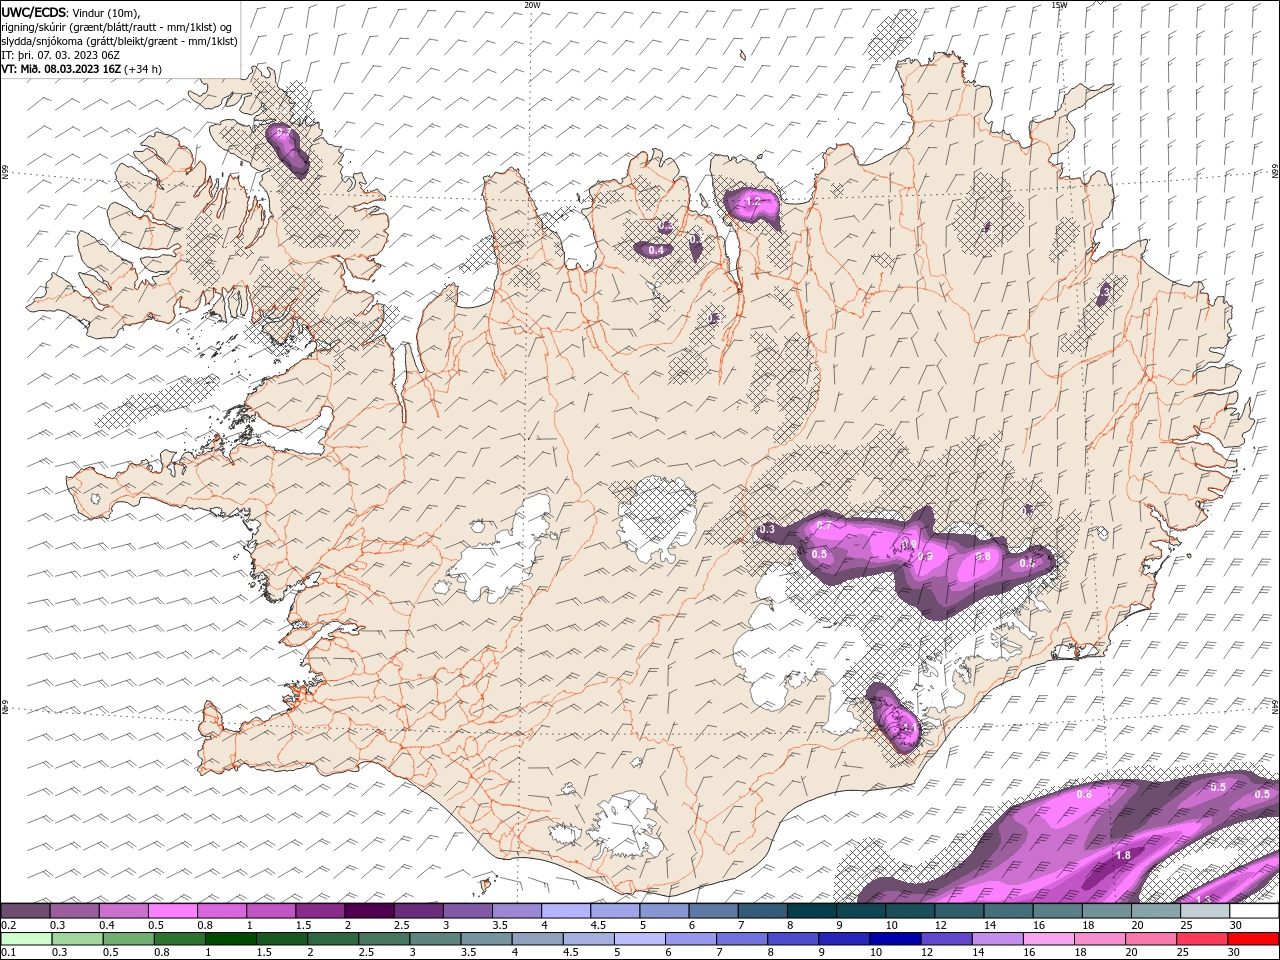
Task: Pick the lower legend swatch between 3.5 and 4
Action: coord(485,939)
